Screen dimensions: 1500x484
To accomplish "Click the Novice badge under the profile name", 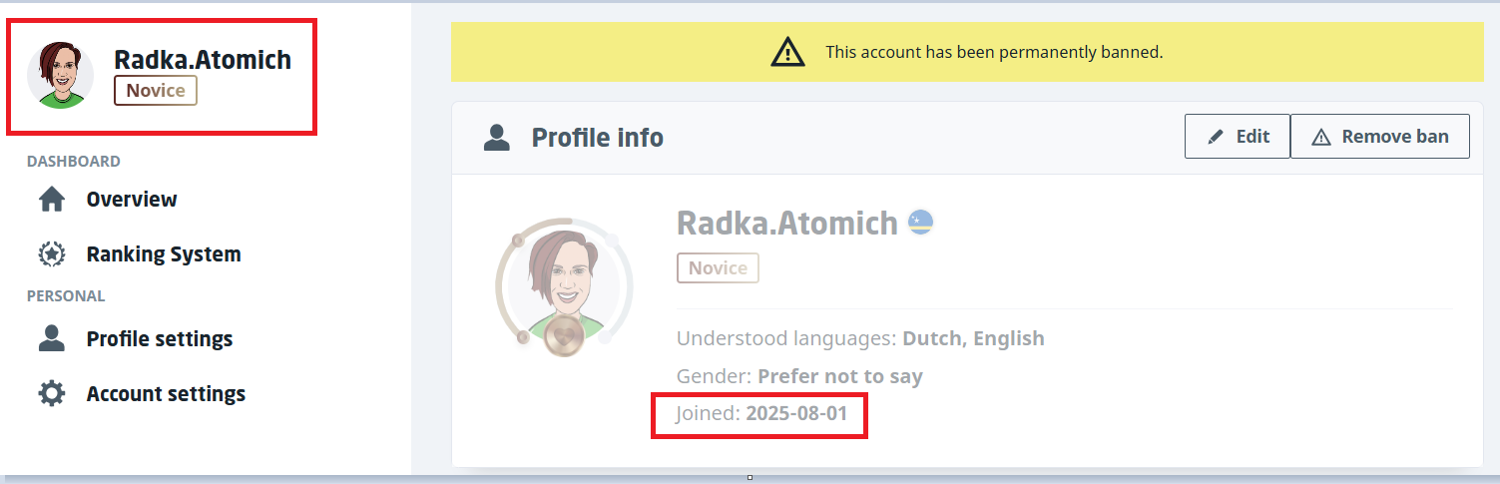I will point(717,268).
